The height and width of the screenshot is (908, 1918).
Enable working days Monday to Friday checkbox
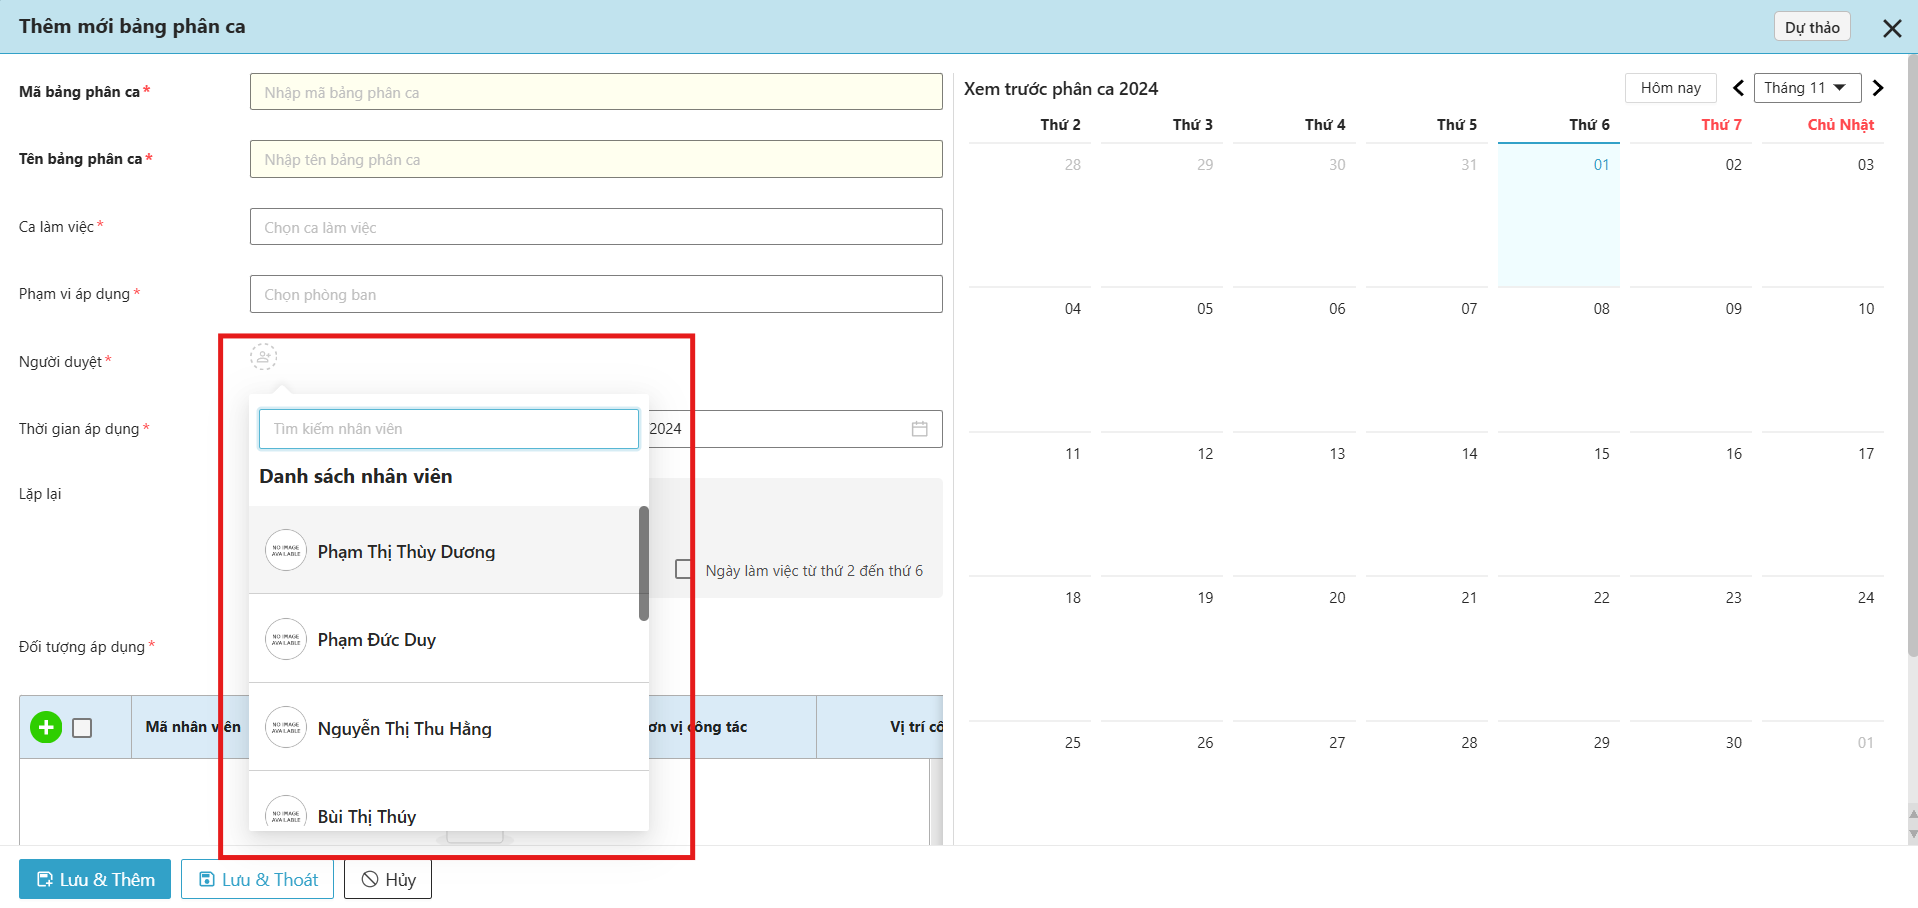click(x=684, y=570)
